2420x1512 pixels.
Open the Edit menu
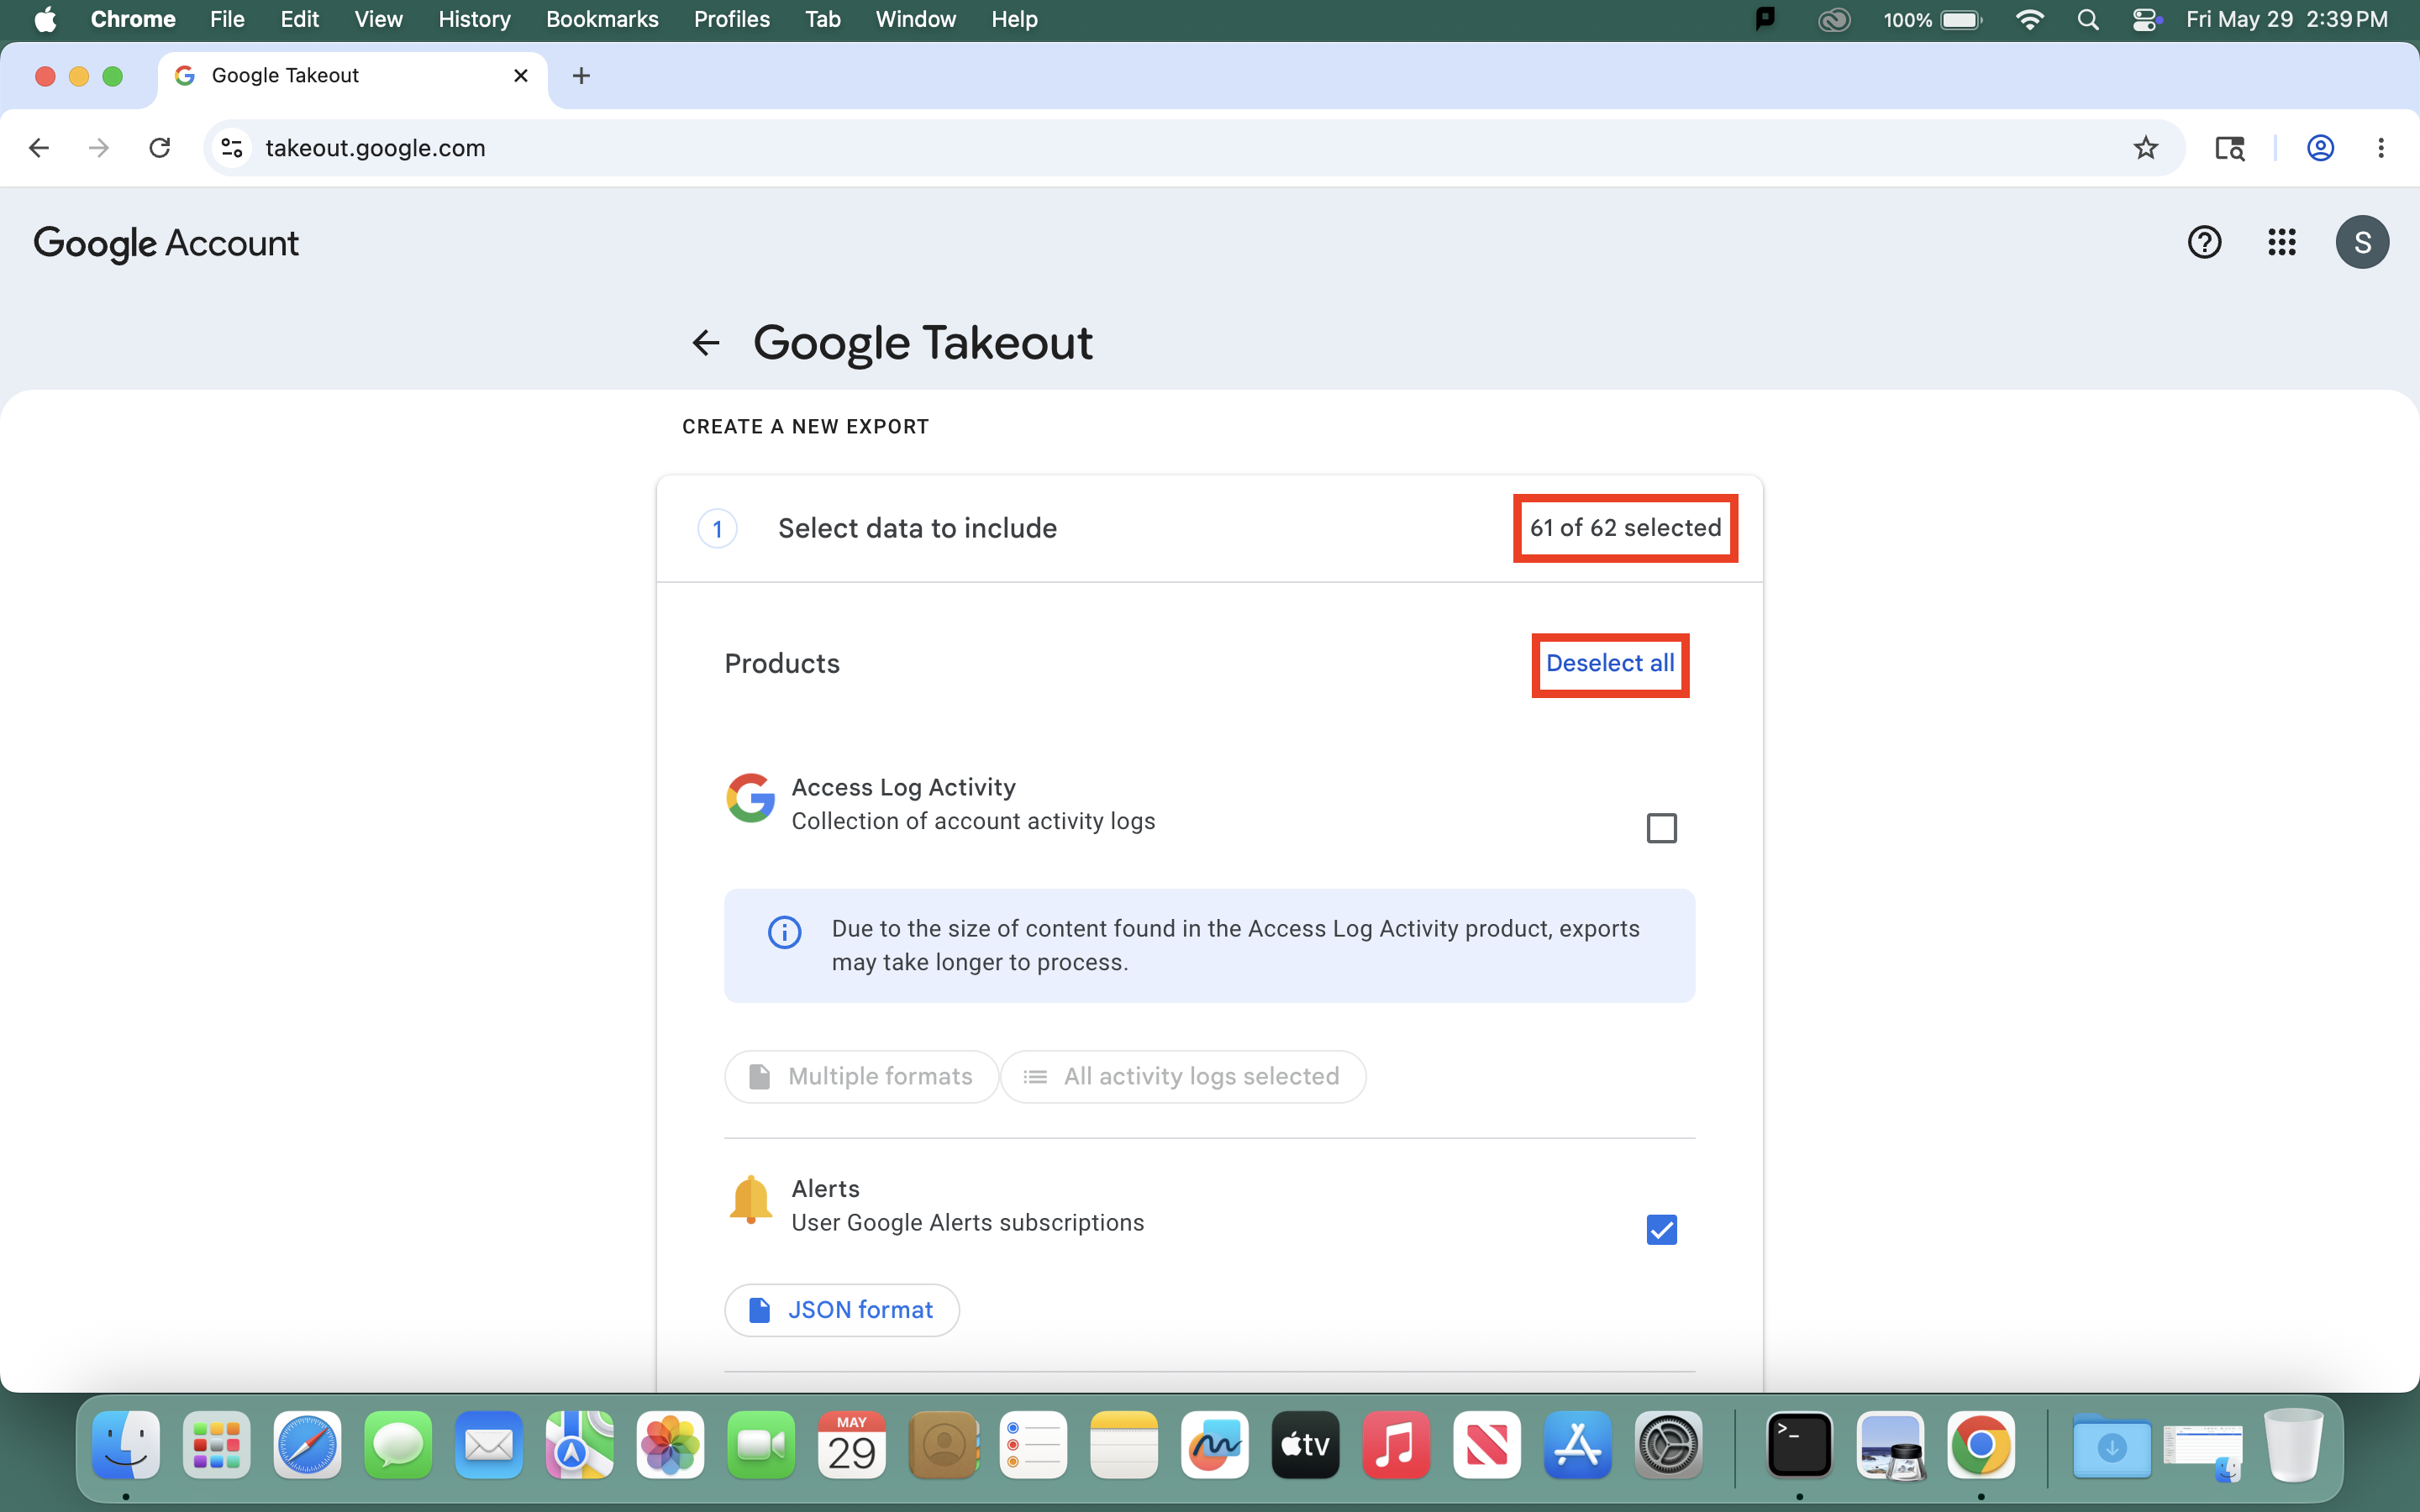point(299,20)
